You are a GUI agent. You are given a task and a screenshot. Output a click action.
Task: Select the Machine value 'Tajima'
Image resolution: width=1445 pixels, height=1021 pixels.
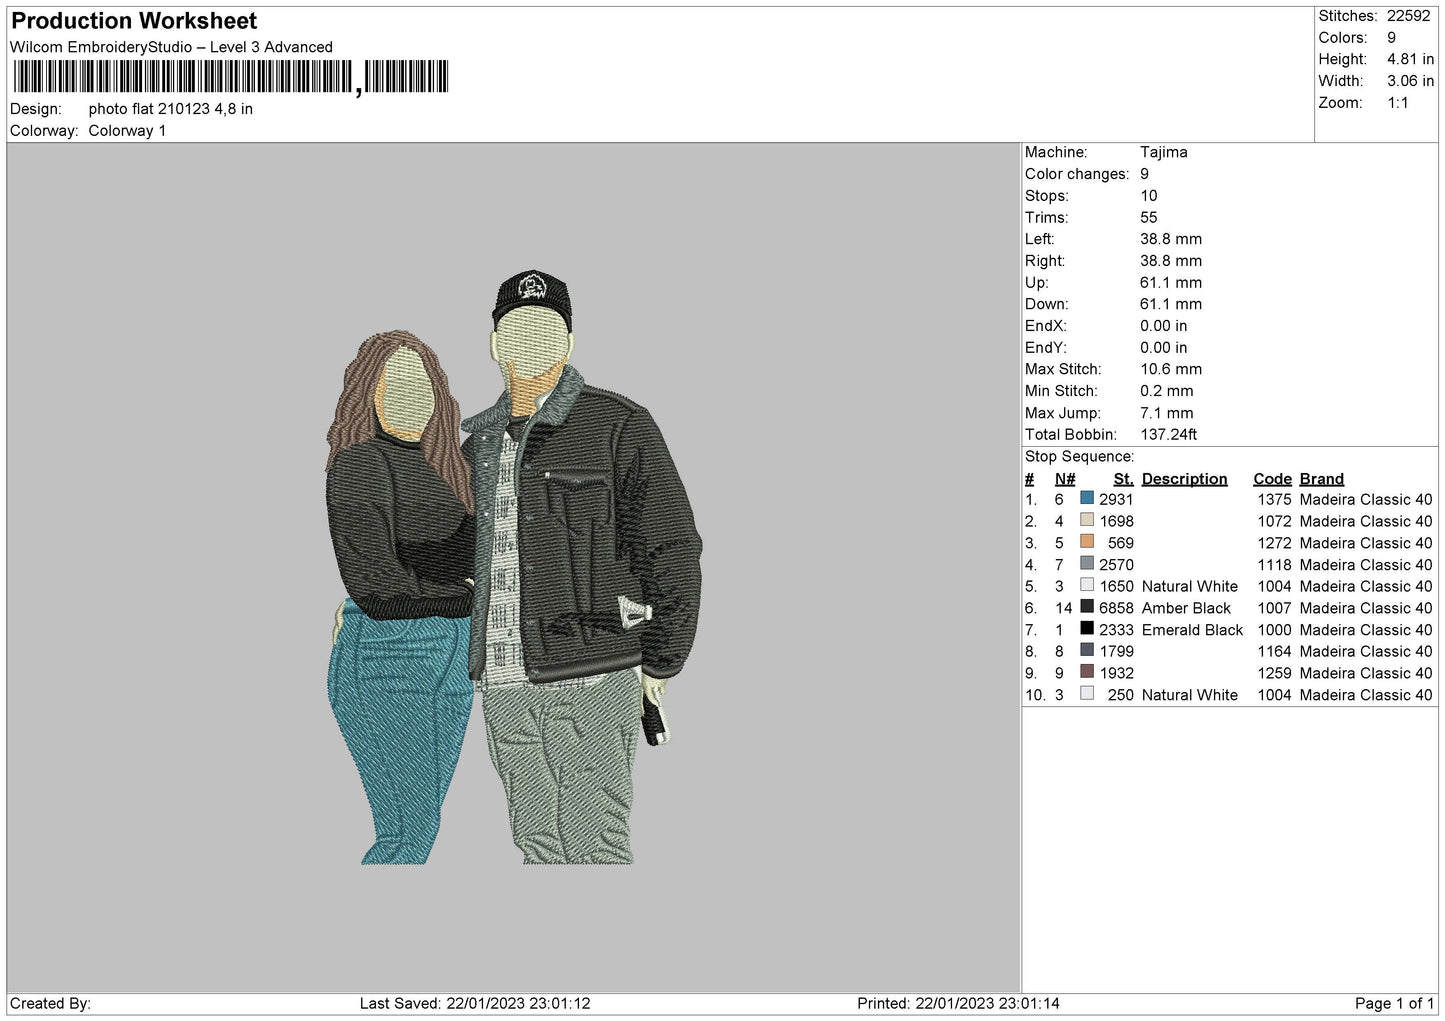[x=1164, y=152]
